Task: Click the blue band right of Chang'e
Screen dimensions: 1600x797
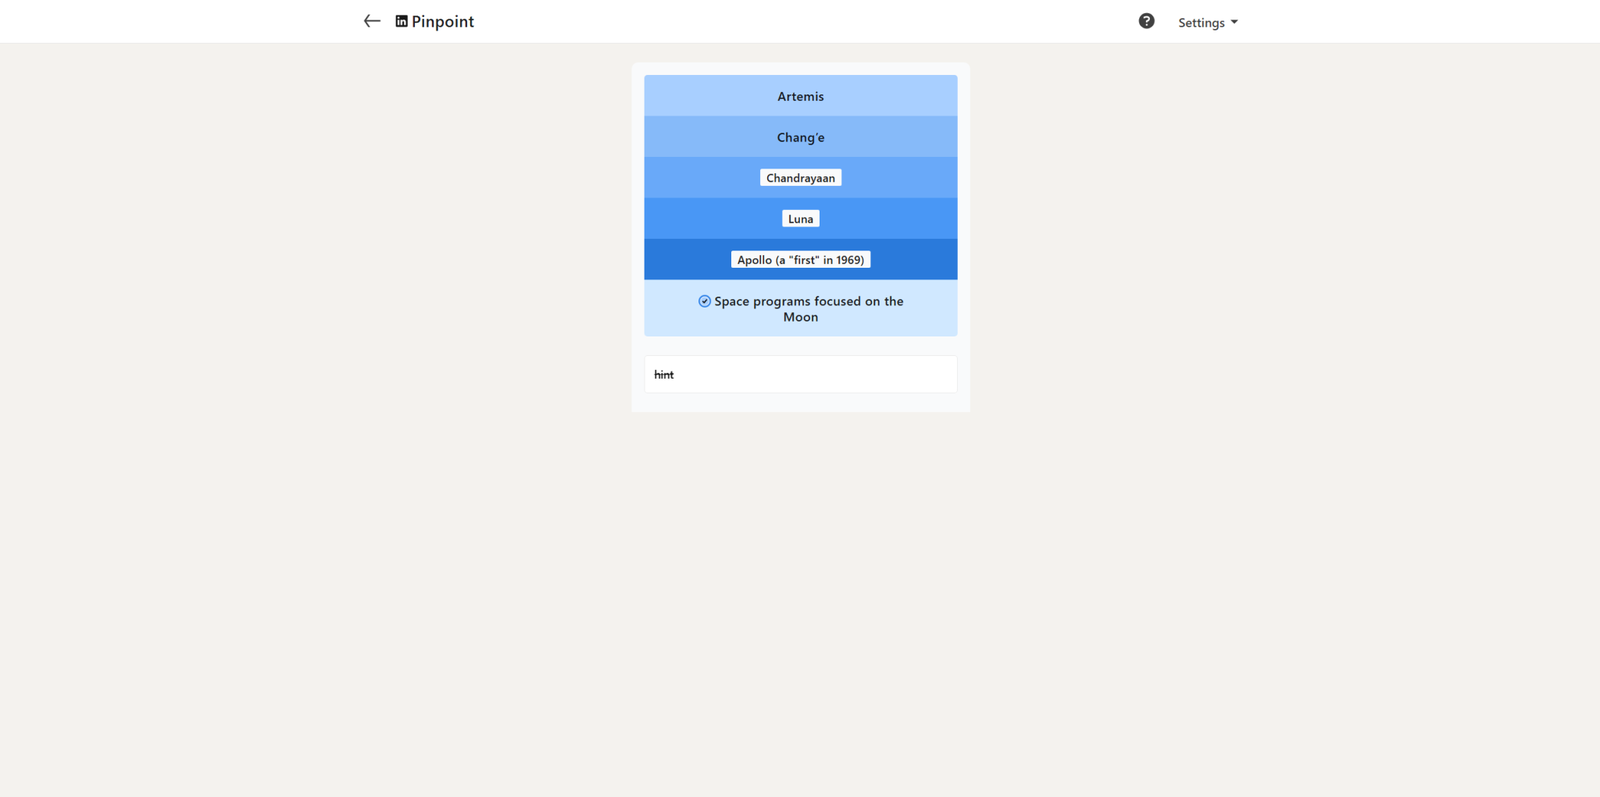Action: [890, 137]
